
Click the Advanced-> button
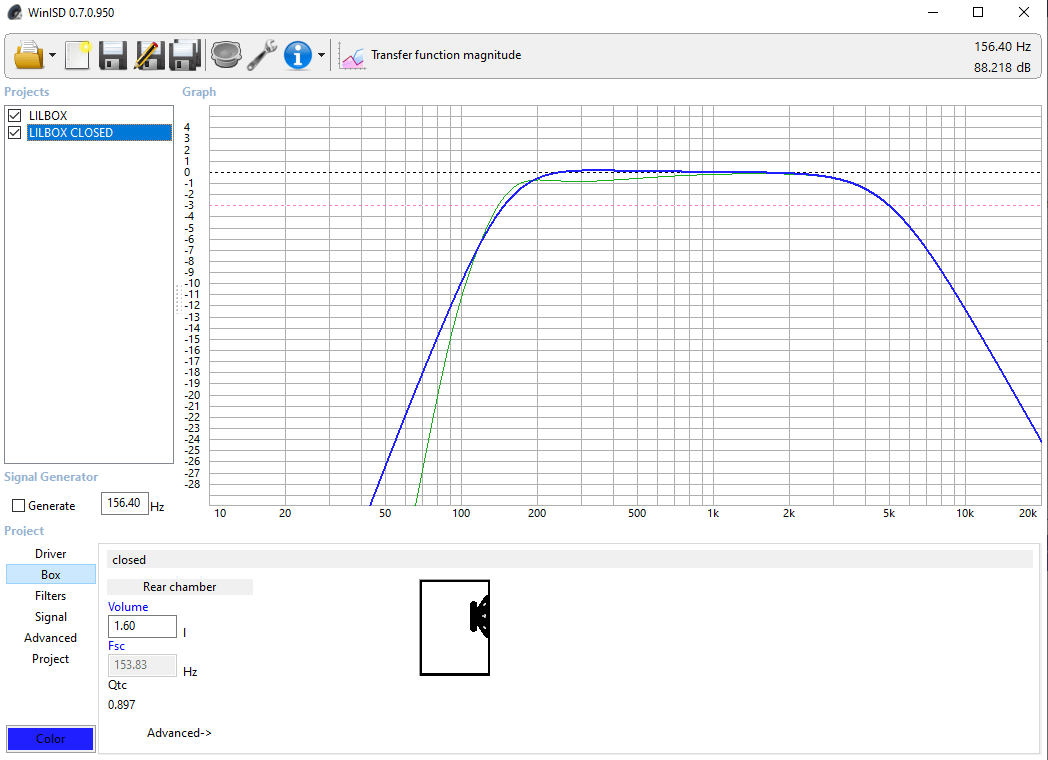point(179,733)
